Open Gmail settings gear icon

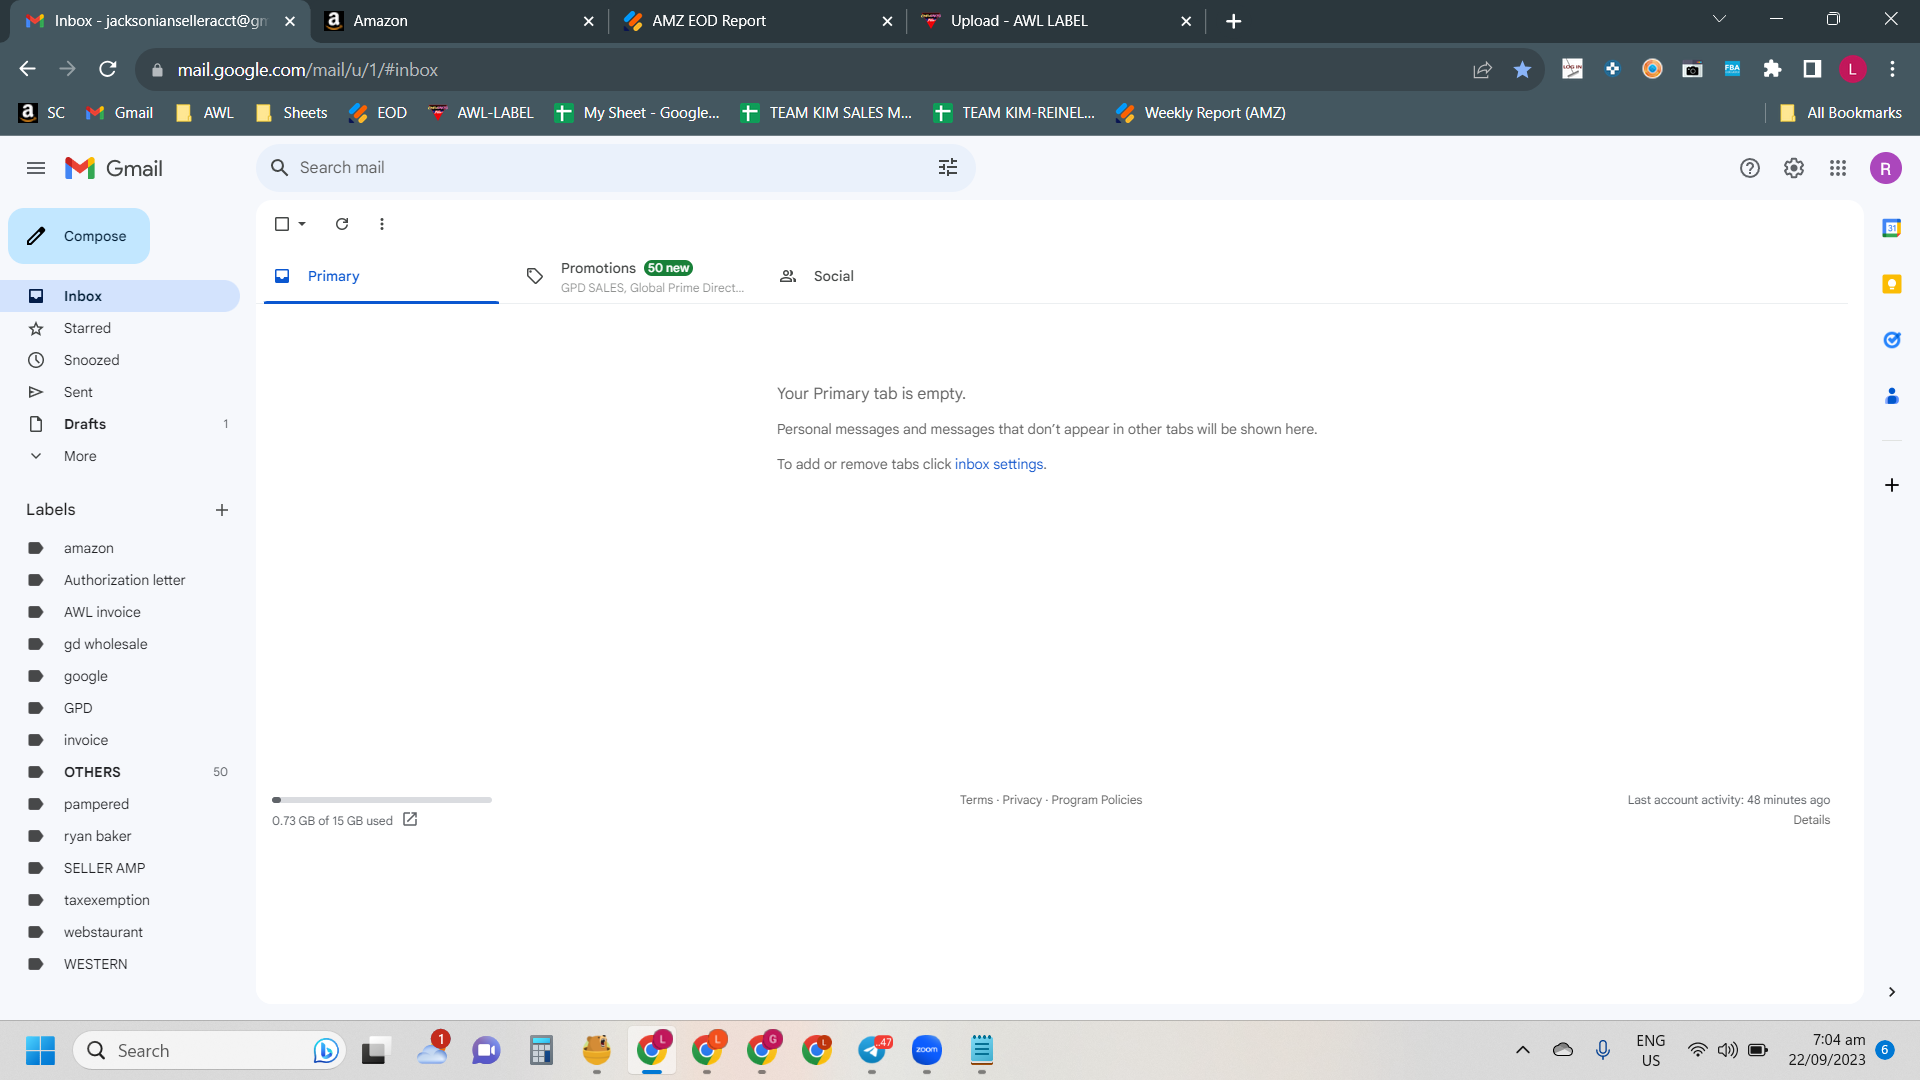[1794, 168]
